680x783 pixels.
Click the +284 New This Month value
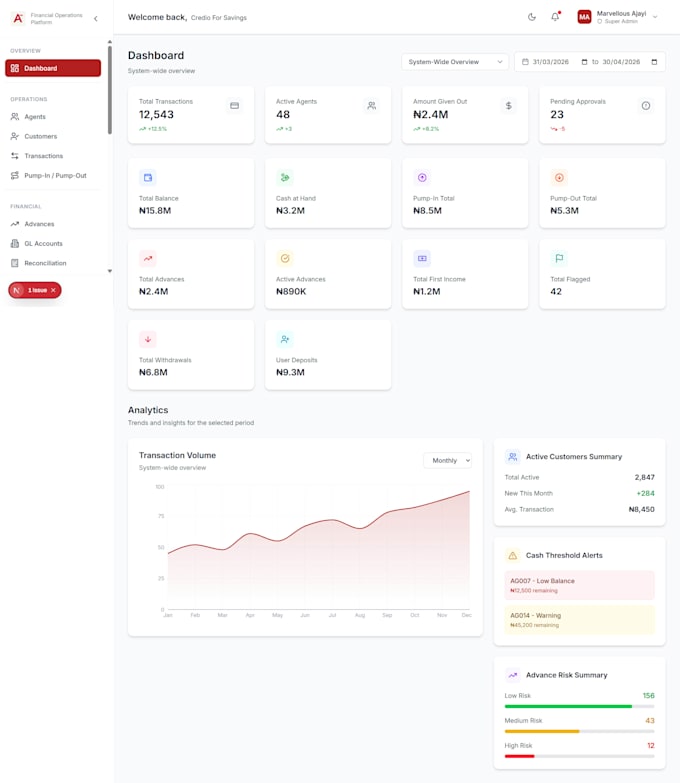[645, 493]
